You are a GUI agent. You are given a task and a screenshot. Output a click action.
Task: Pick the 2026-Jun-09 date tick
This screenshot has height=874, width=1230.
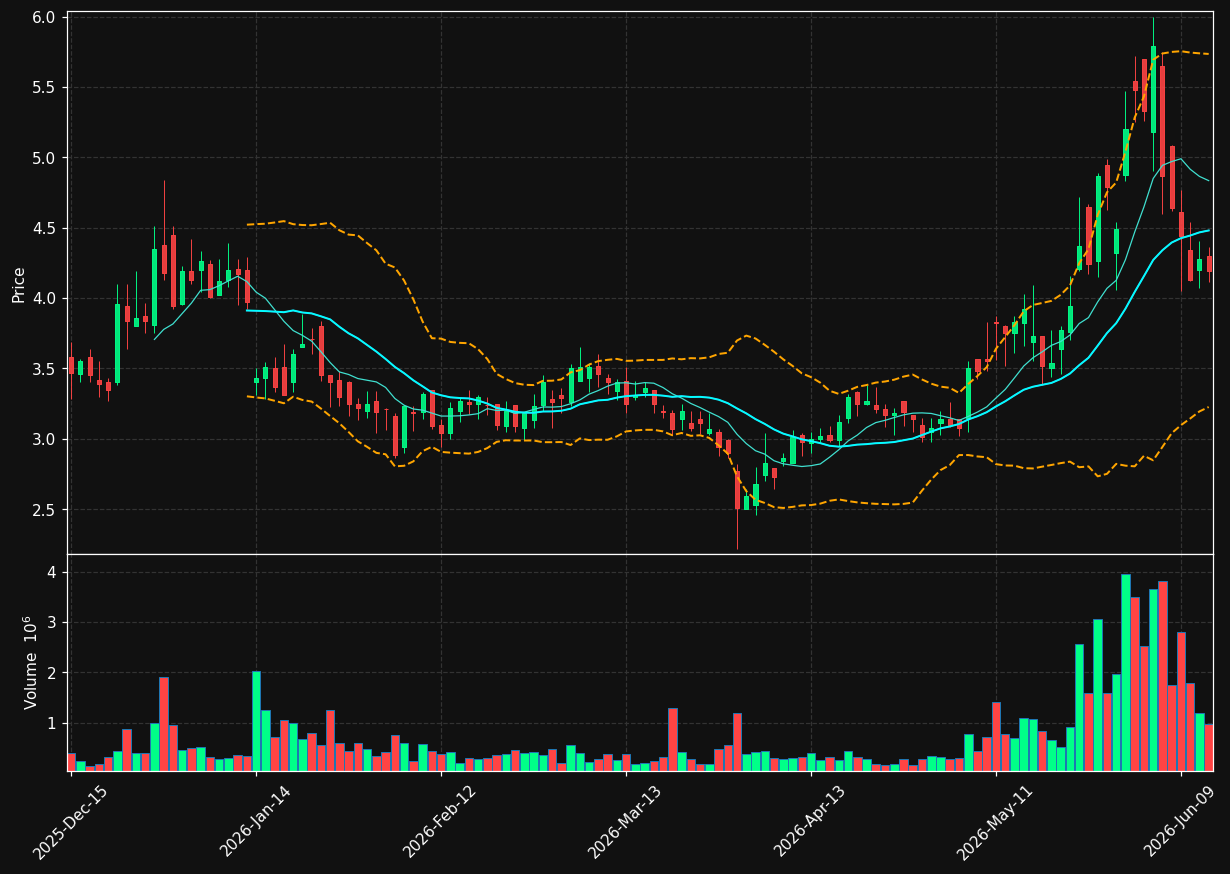tap(1181, 822)
